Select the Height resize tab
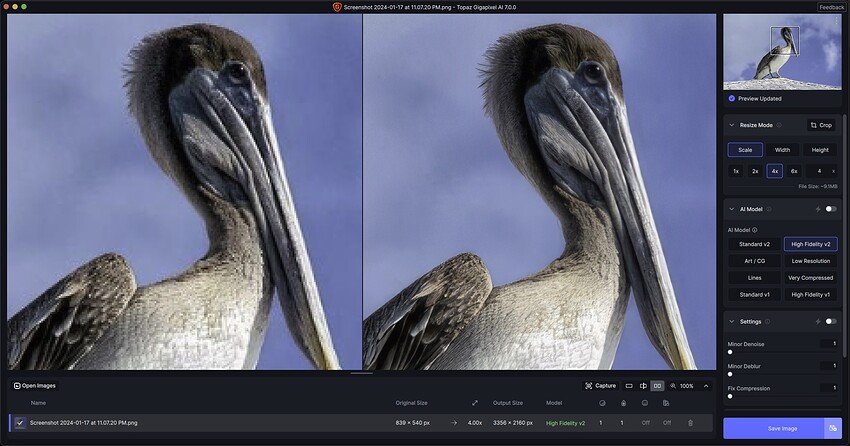This screenshot has width=850, height=446. 819,150
